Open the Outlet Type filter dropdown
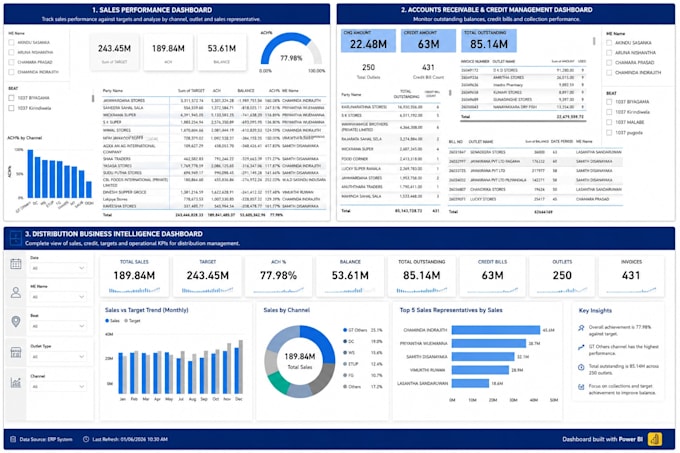Screen dimensions: 680x453 click(x=58, y=356)
